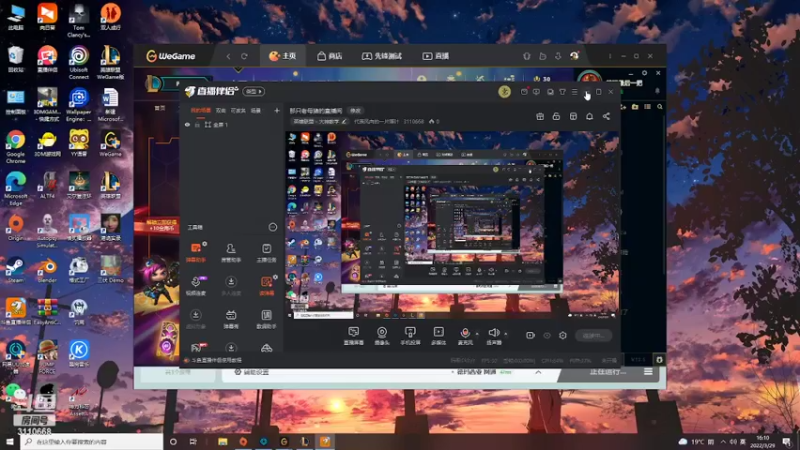Open the Windows Start menu
Screen dimensions: 800x450
(10, 442)
